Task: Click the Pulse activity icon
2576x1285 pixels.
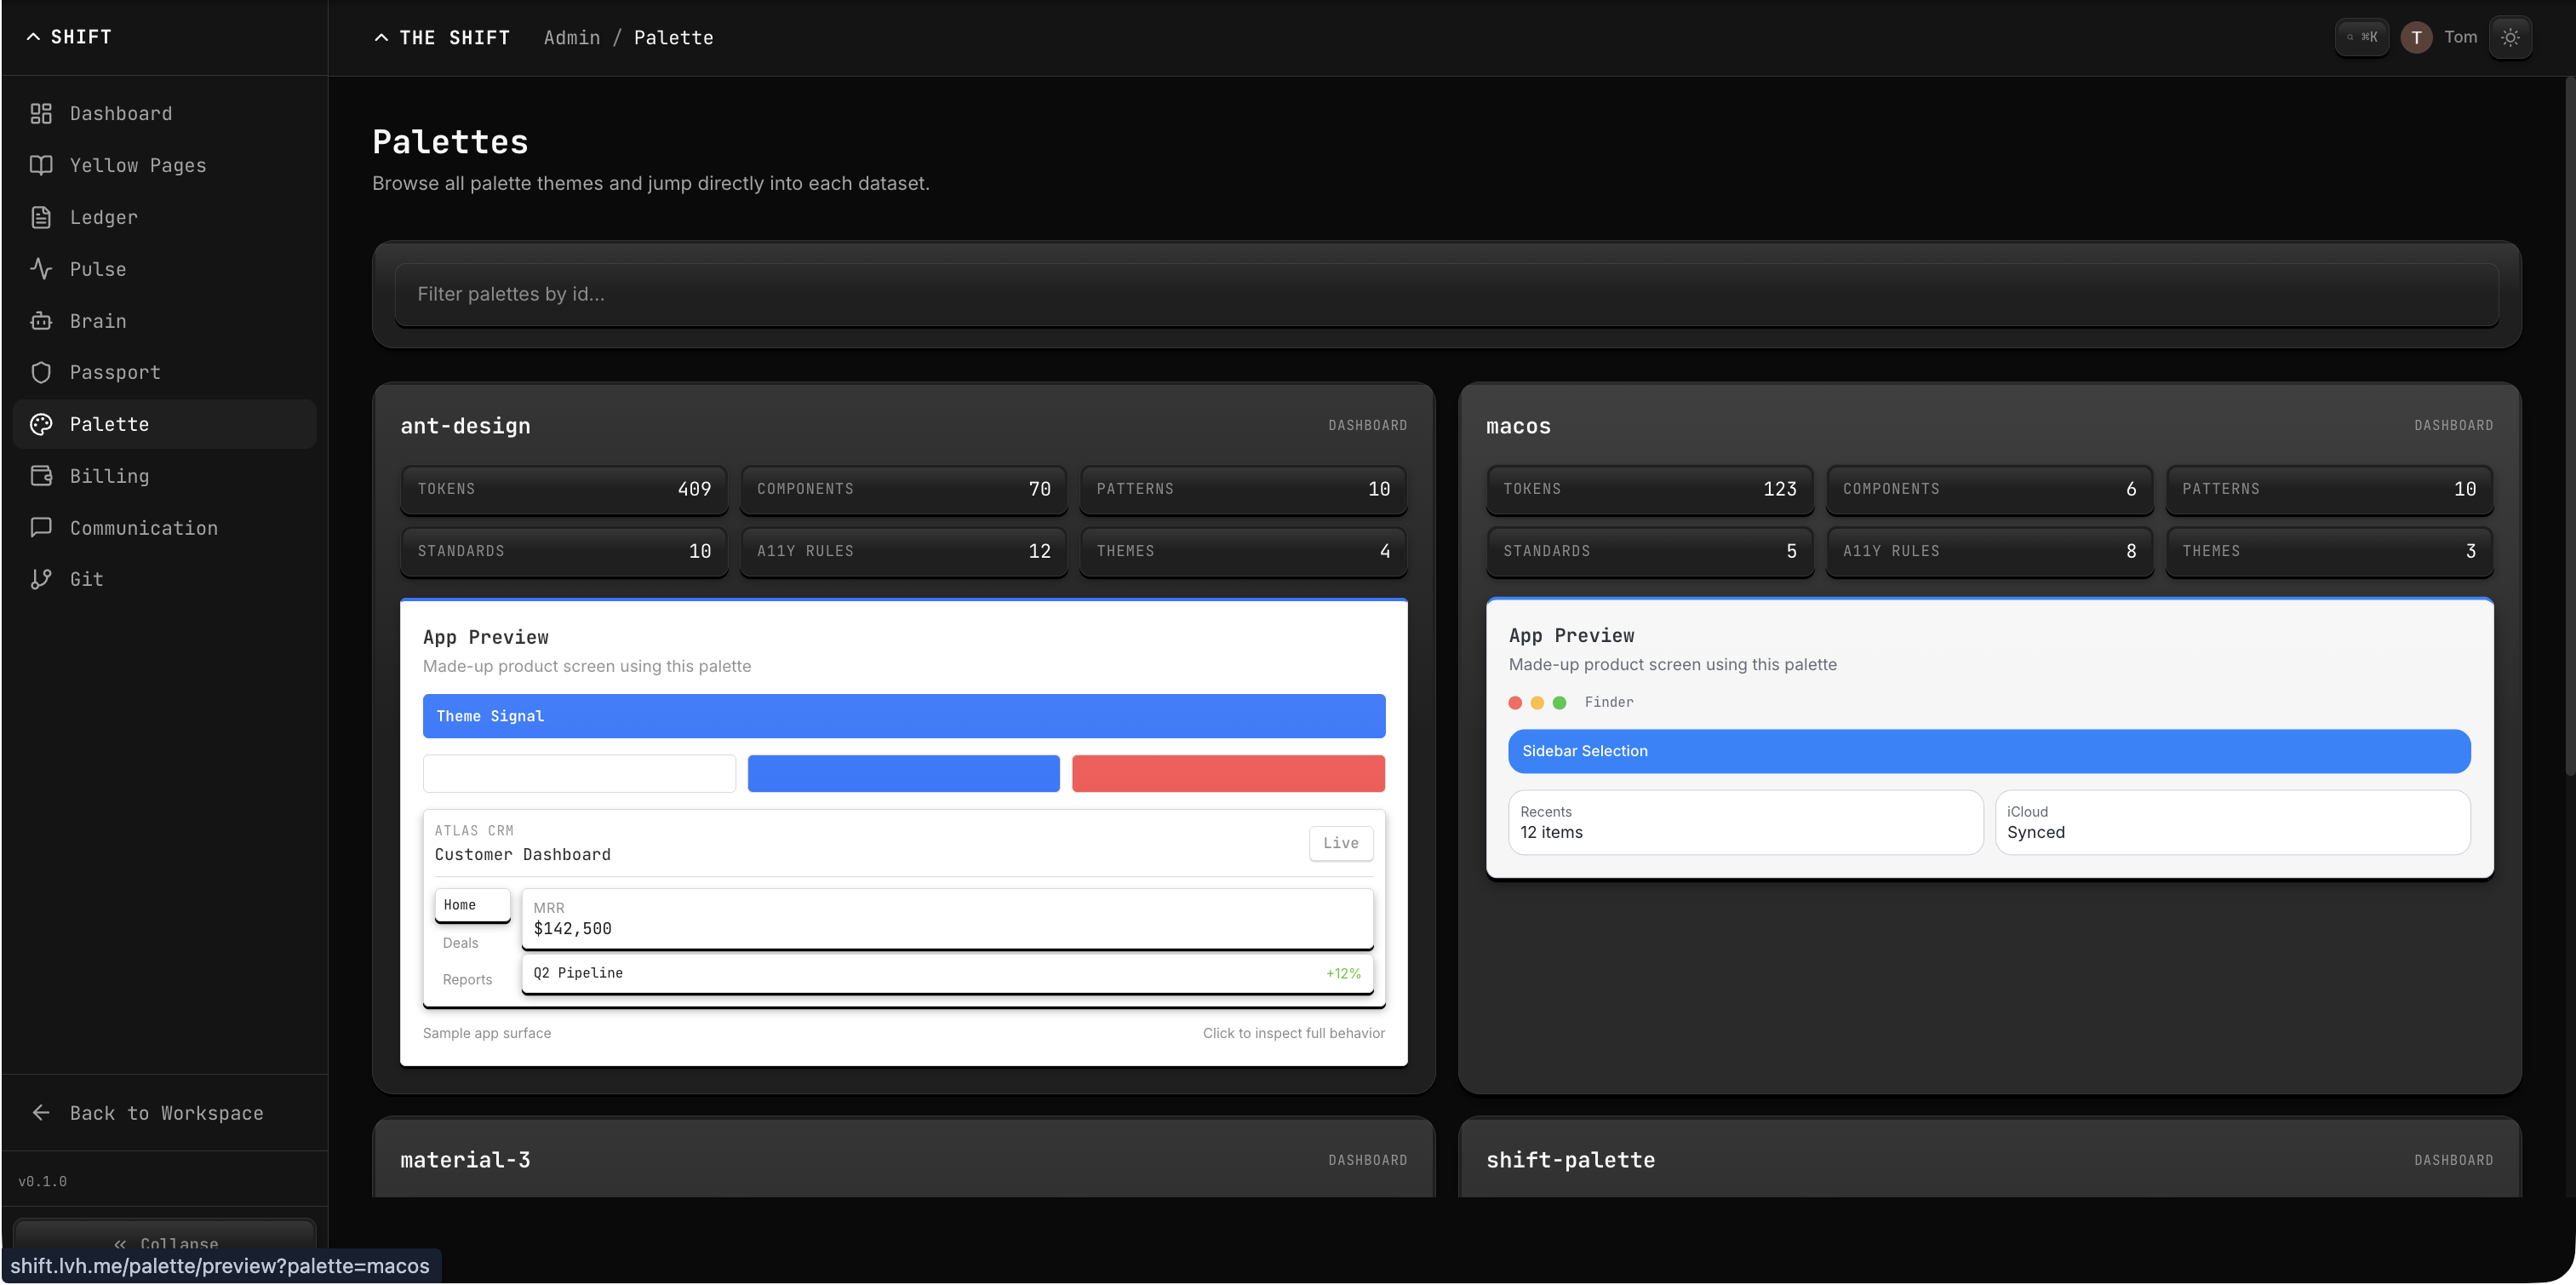Action: 41,269
